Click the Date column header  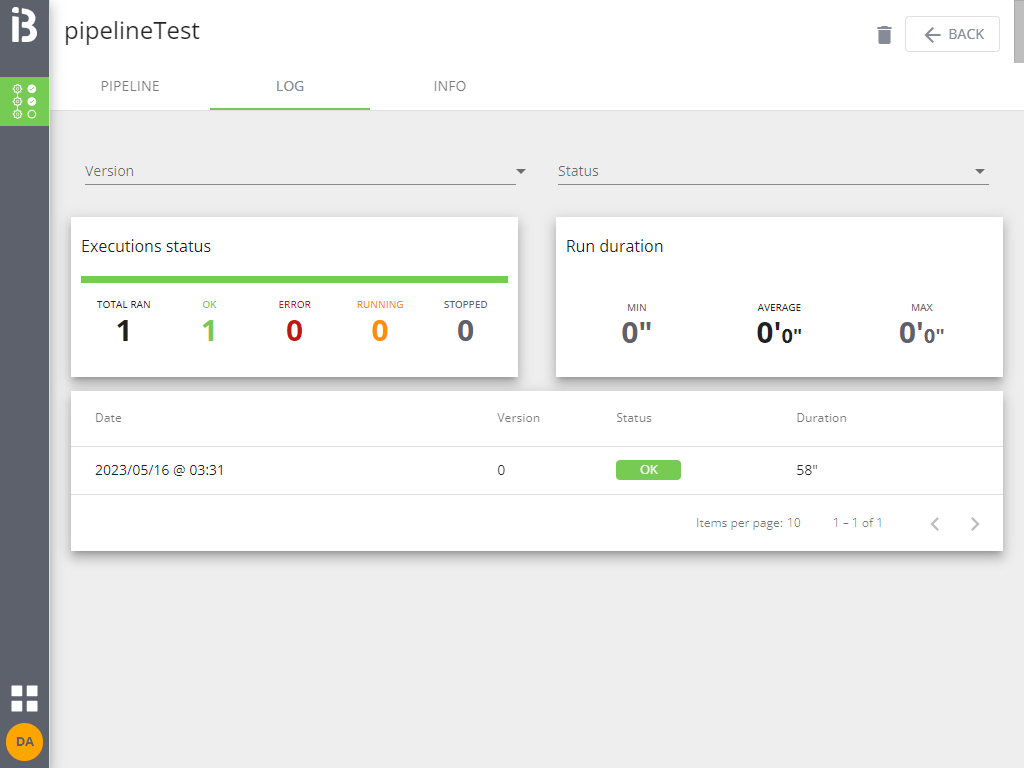tap(108, 418)
